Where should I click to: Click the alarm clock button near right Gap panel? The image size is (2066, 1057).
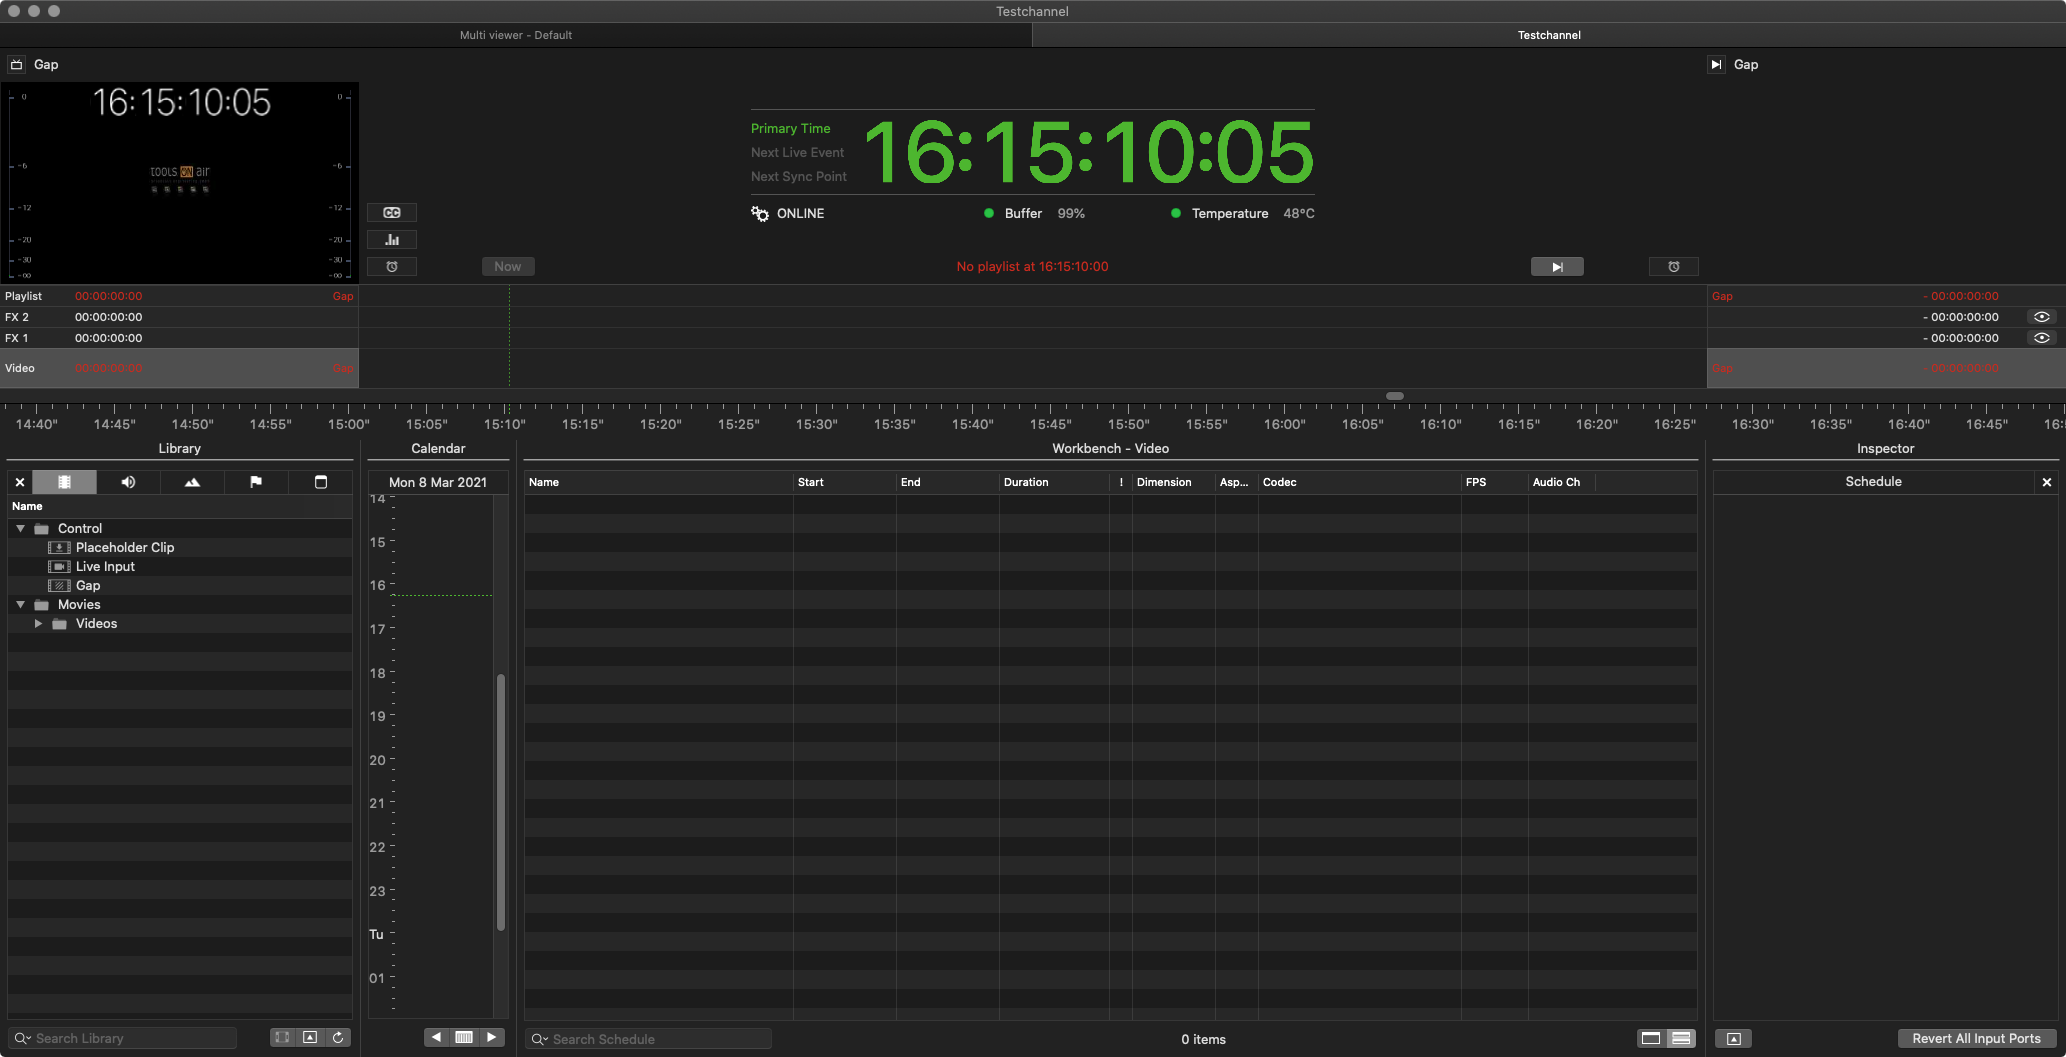tap(1673, 267)
